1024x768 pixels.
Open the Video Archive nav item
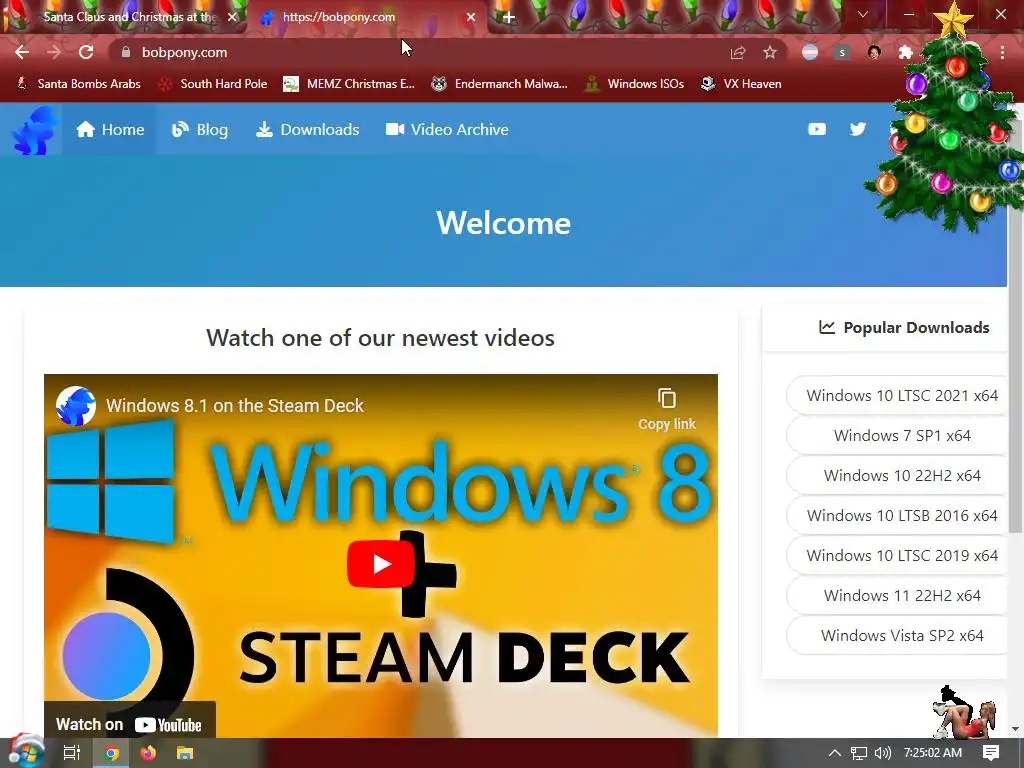447,129
